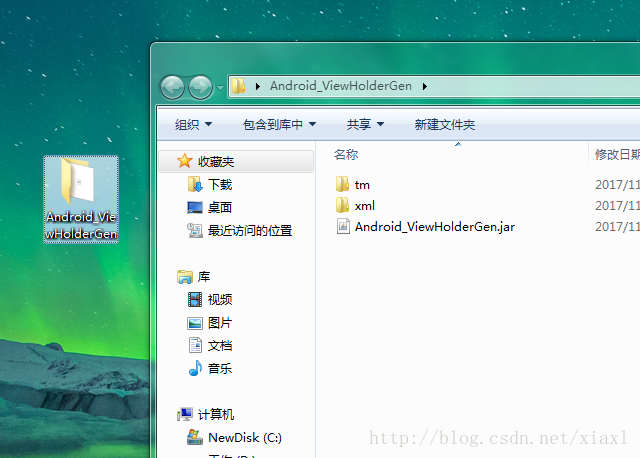This screenshot has height=458, width=640.
Task: Click the Android_ViewHolderGen.jar file icon
Action: (x=343, y=226)
